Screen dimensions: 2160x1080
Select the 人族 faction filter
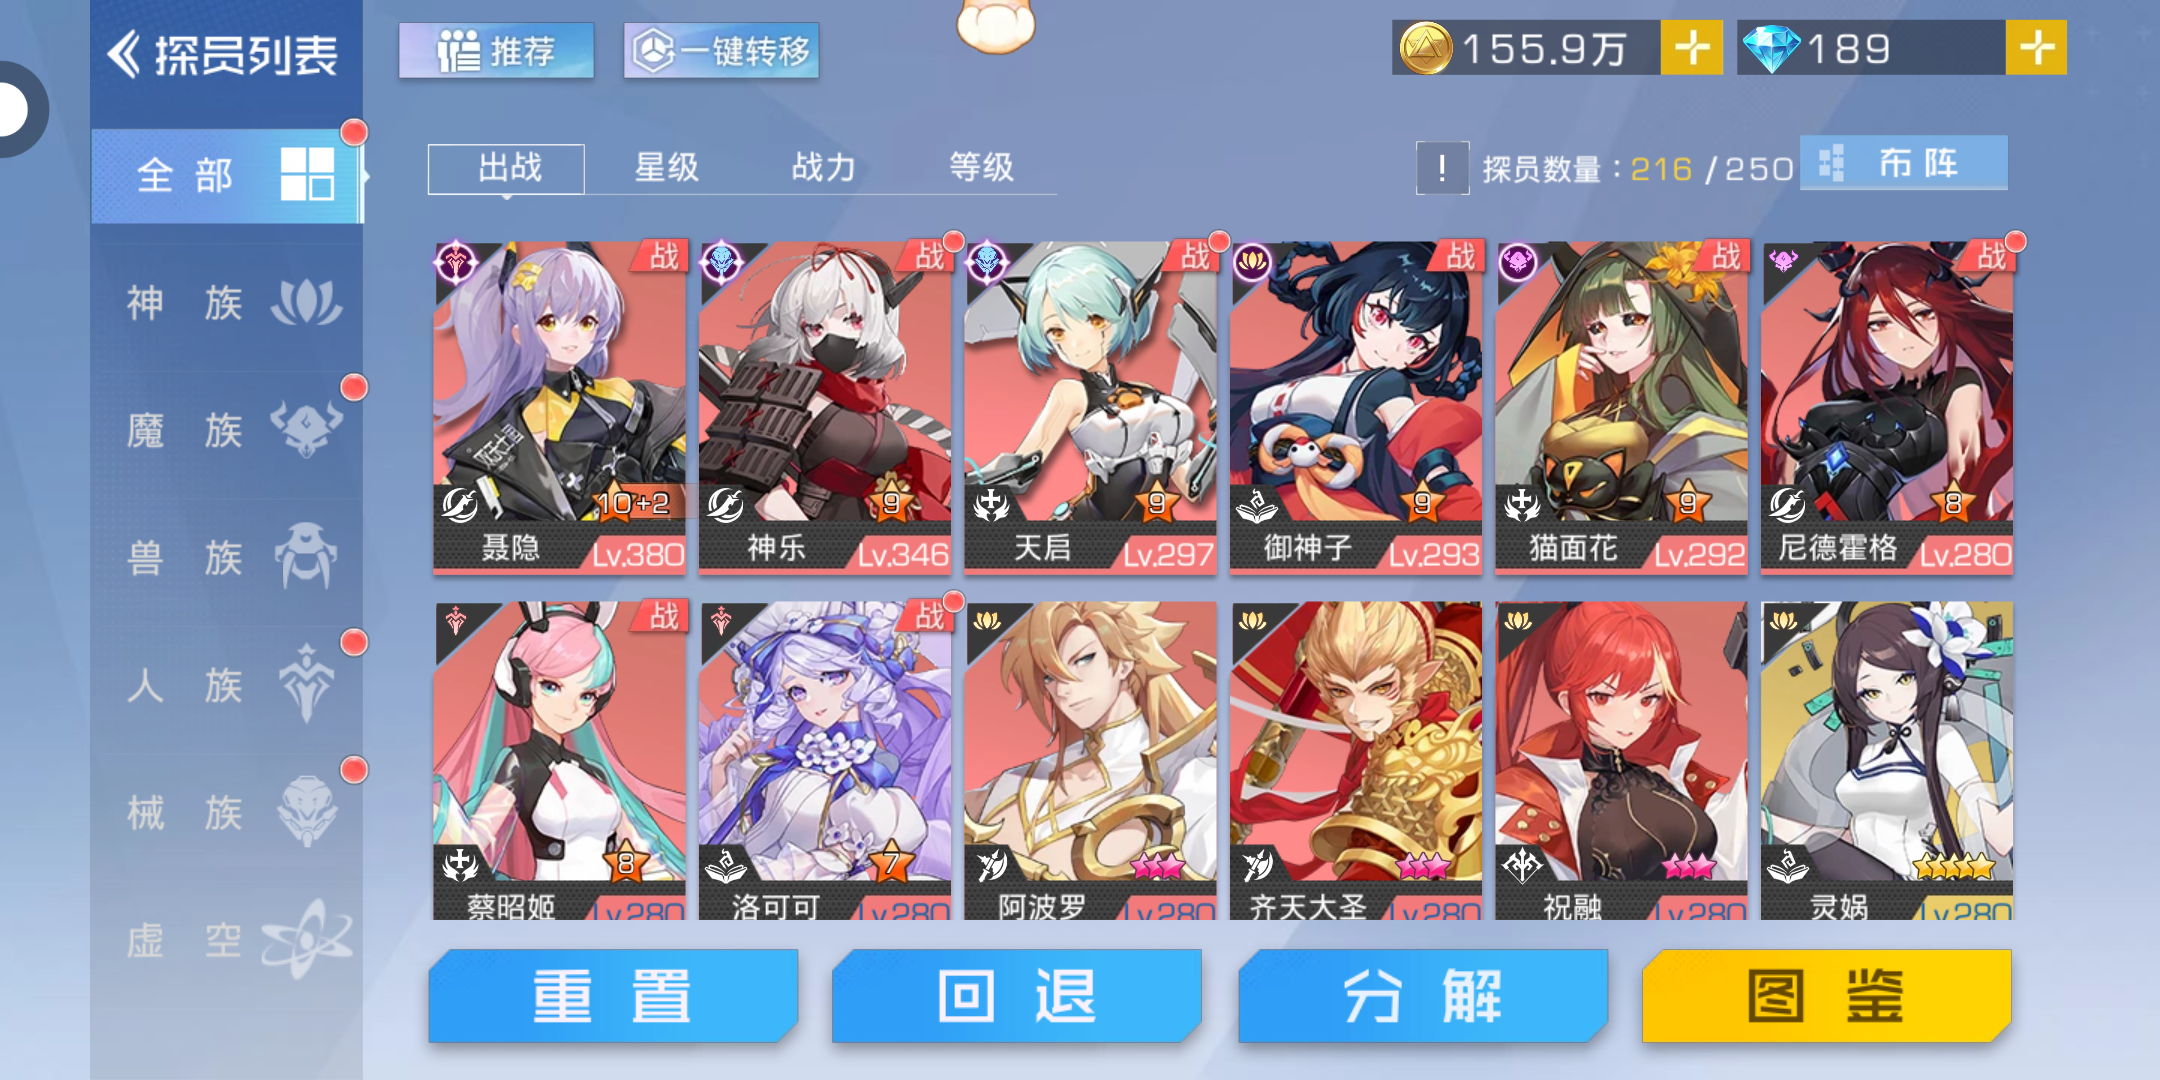[x=227, y=685]
